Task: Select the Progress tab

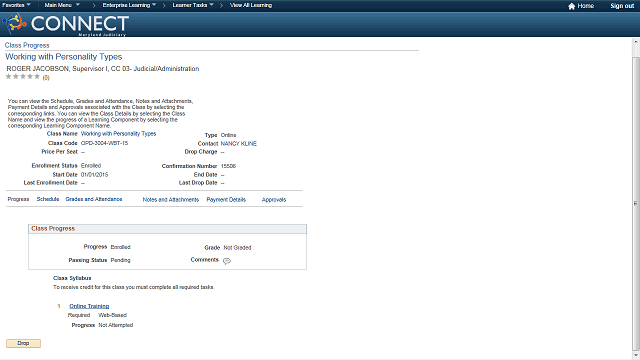Action: (x=18, y=199)
